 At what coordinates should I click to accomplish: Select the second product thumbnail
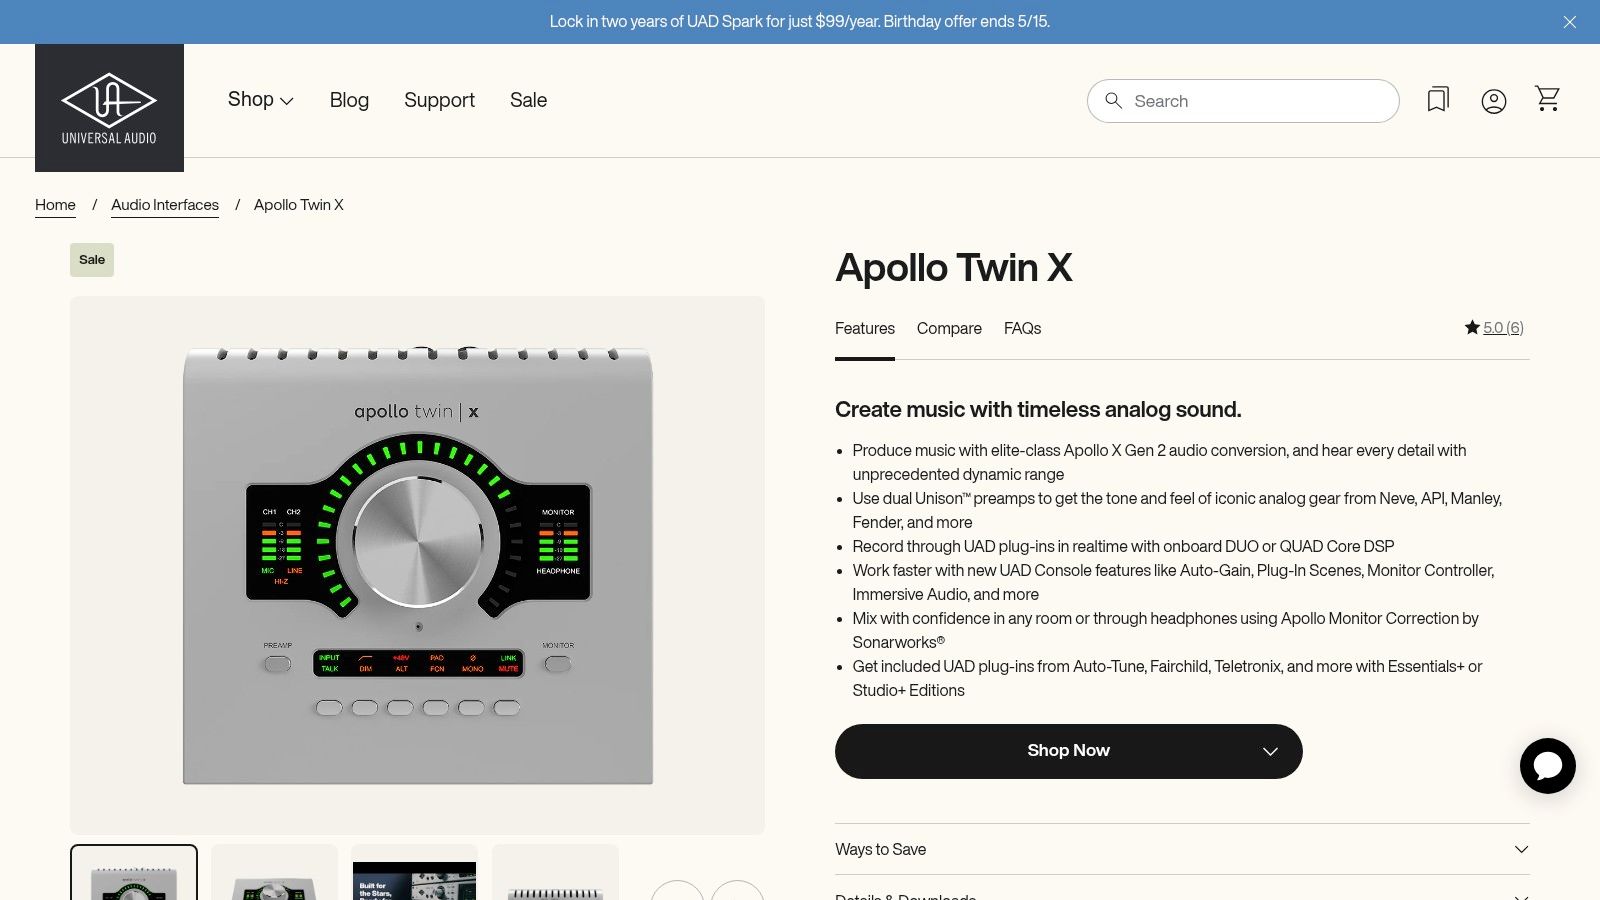pos(274,873)
